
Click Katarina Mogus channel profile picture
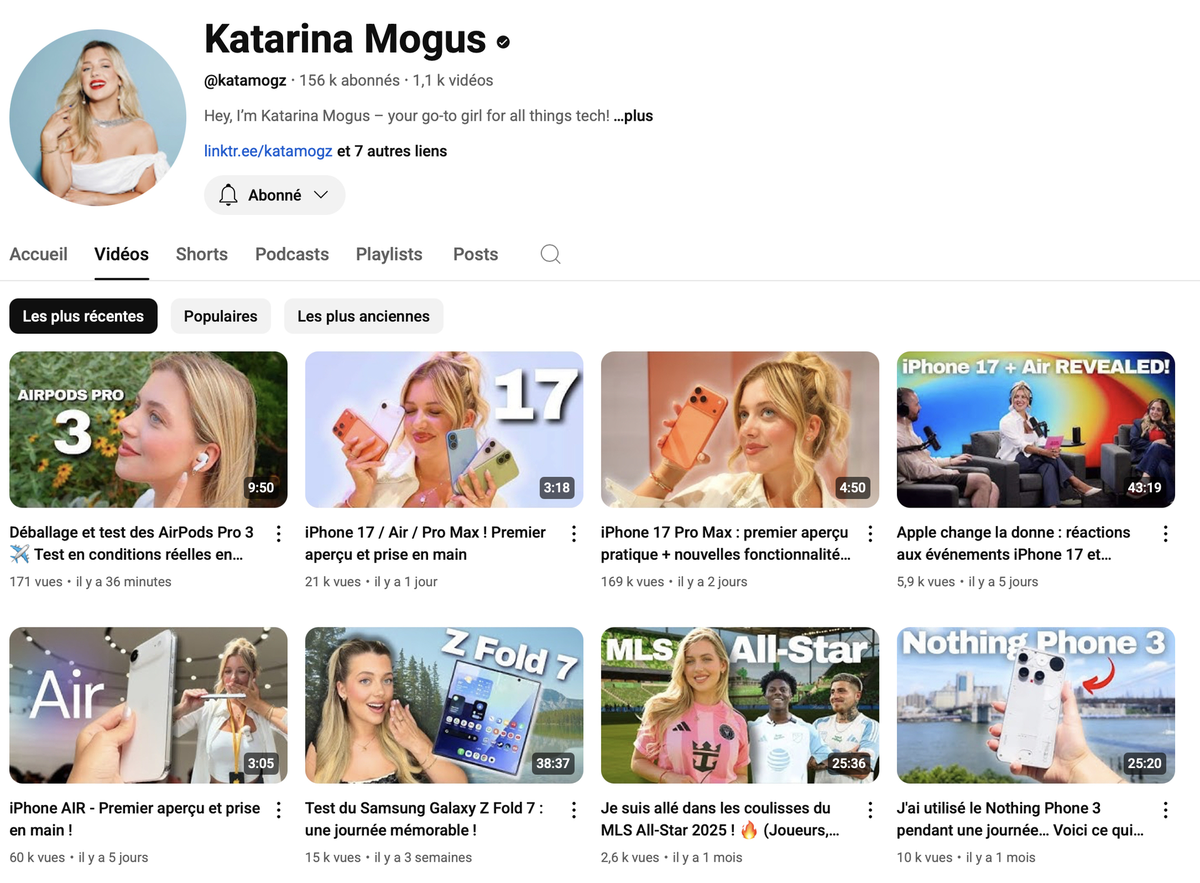click(x=98, y=118)
